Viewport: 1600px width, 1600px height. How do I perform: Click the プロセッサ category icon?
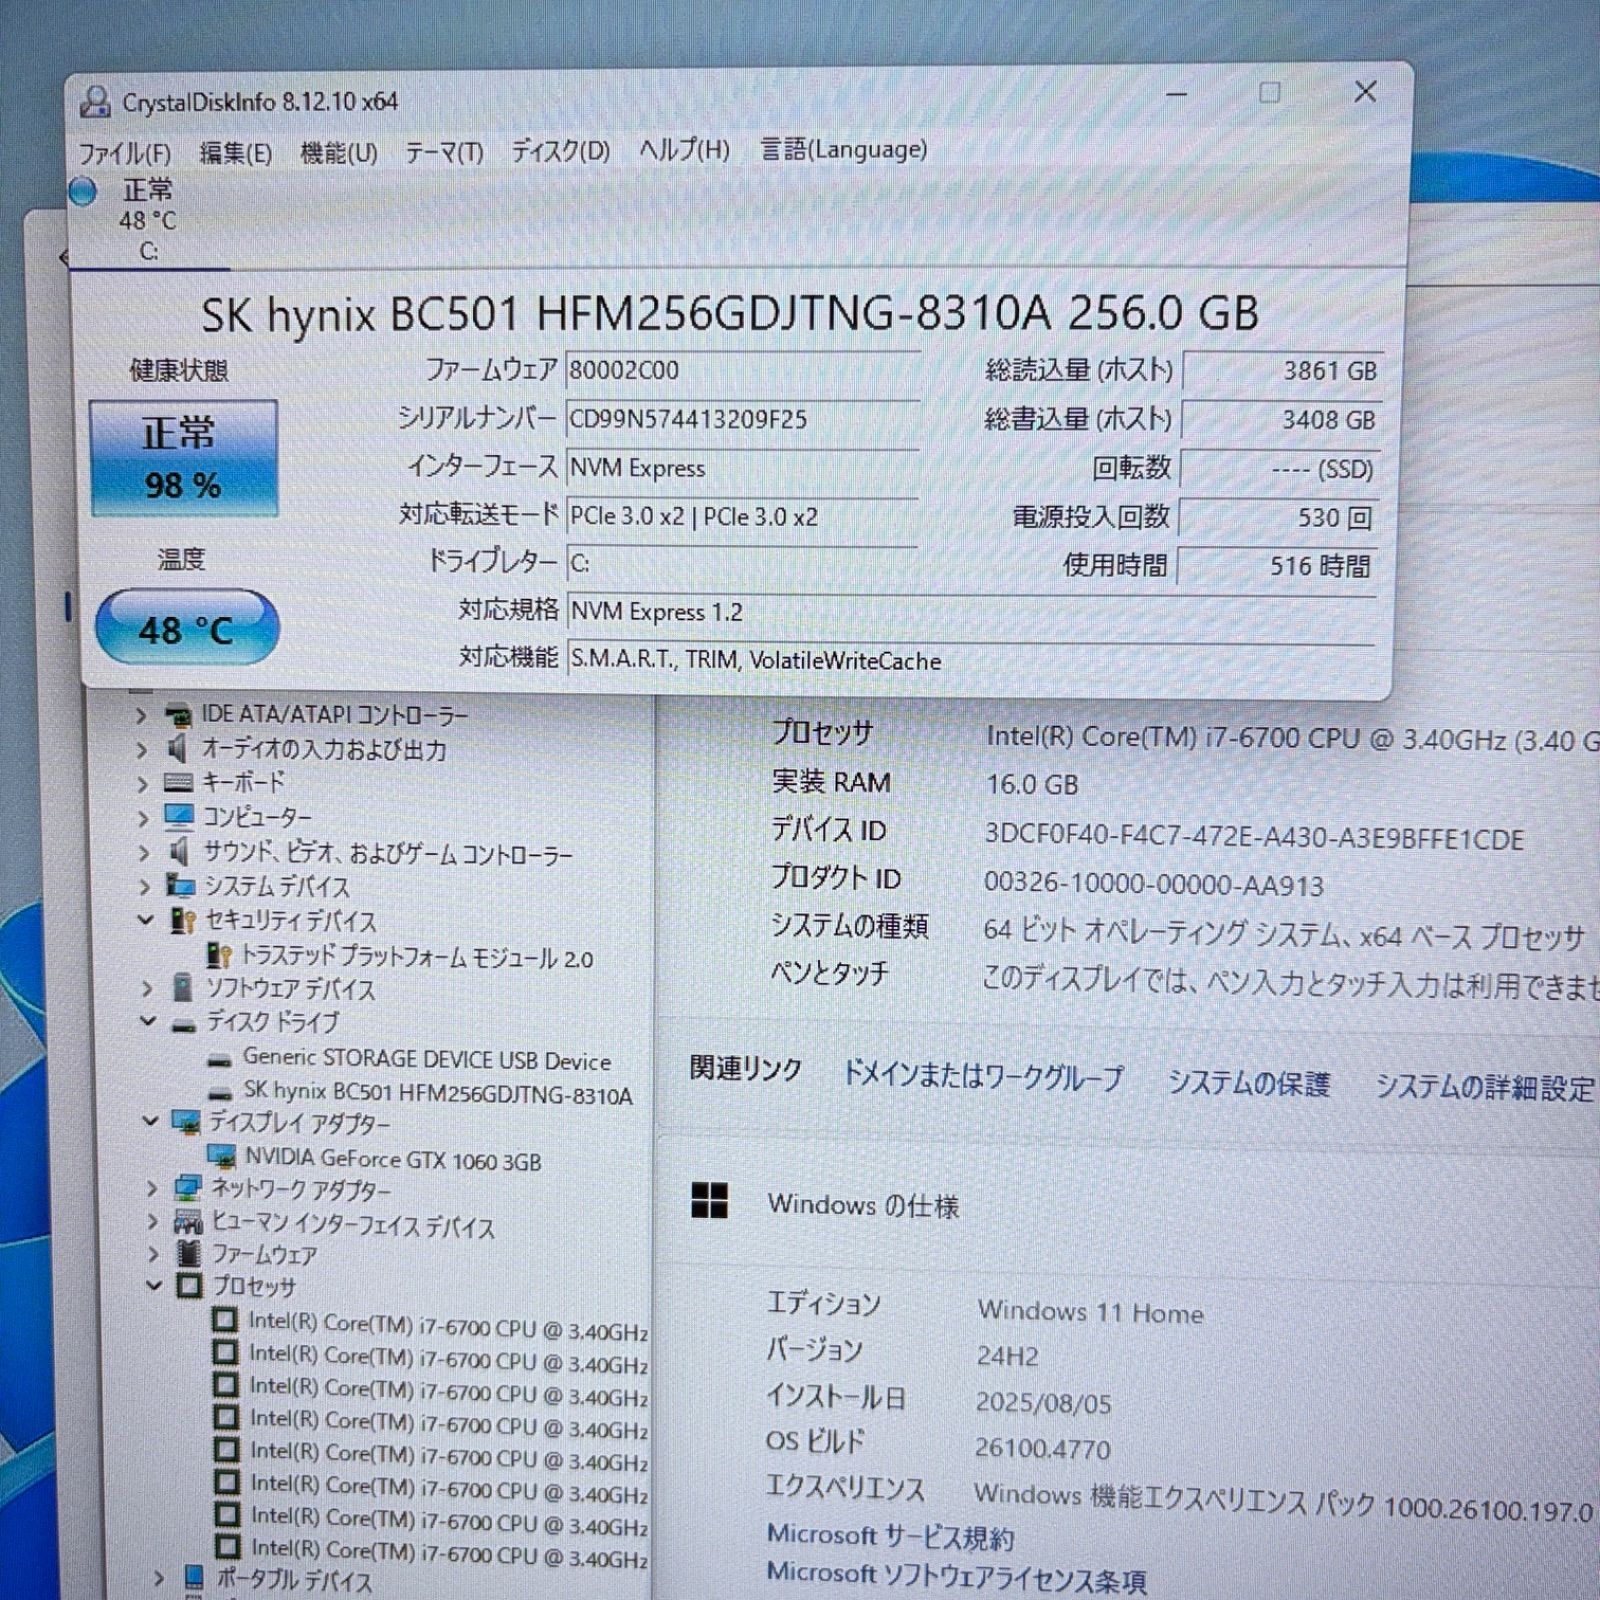click(x=190, y=1286)
